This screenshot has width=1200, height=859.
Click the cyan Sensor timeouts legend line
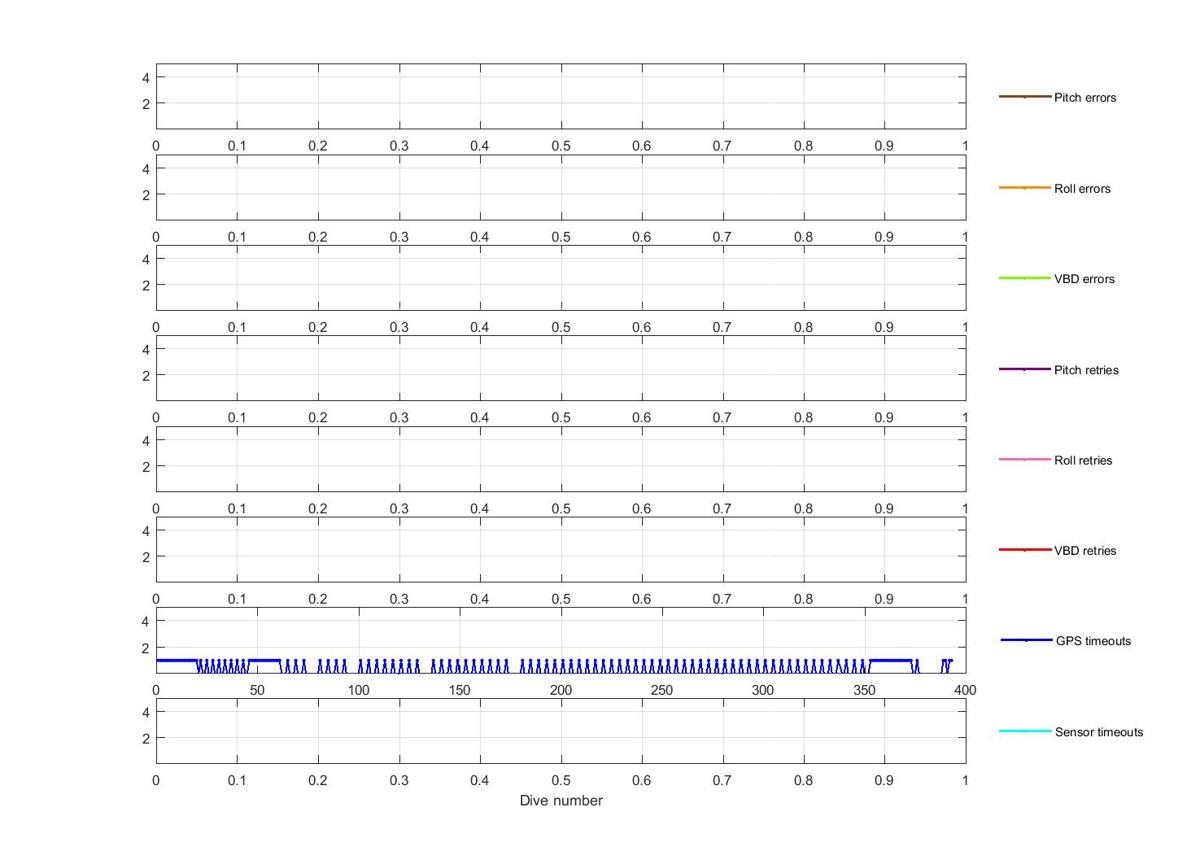tap(1025, 731)
